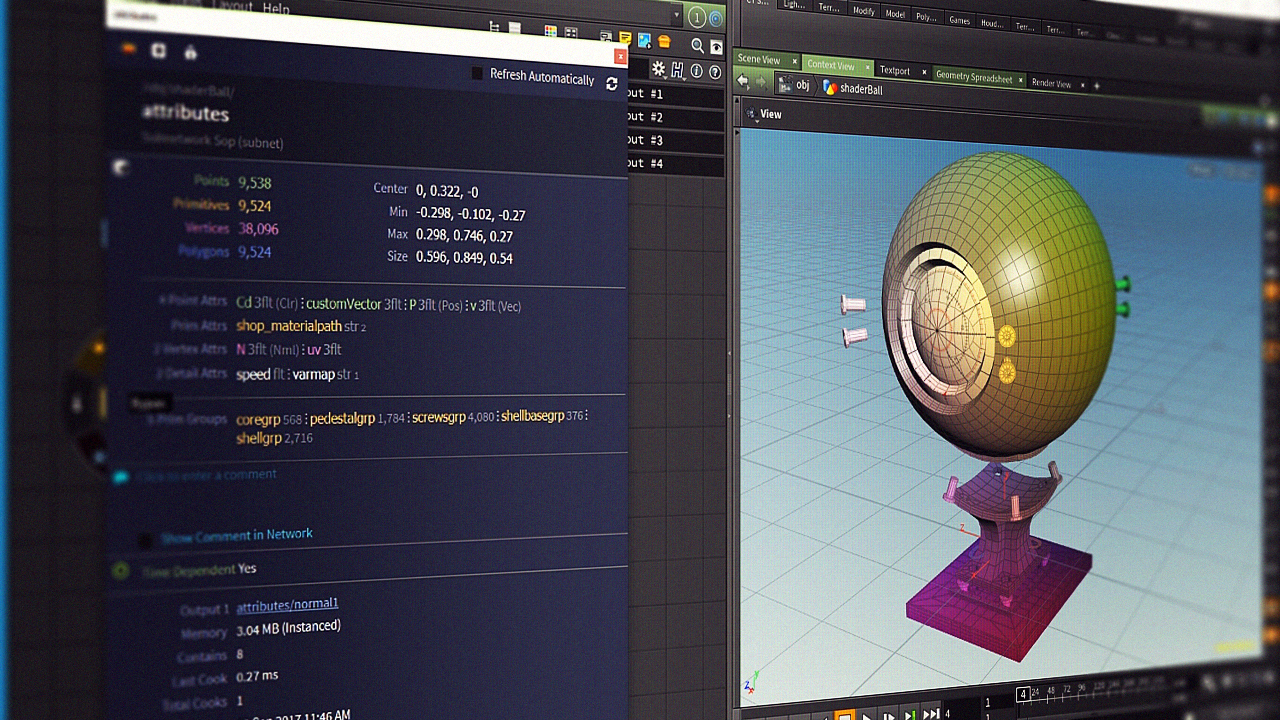Click the circled info icon in parameter pane
This screenshot has height=720, width=1280.
tap(698, 71)
